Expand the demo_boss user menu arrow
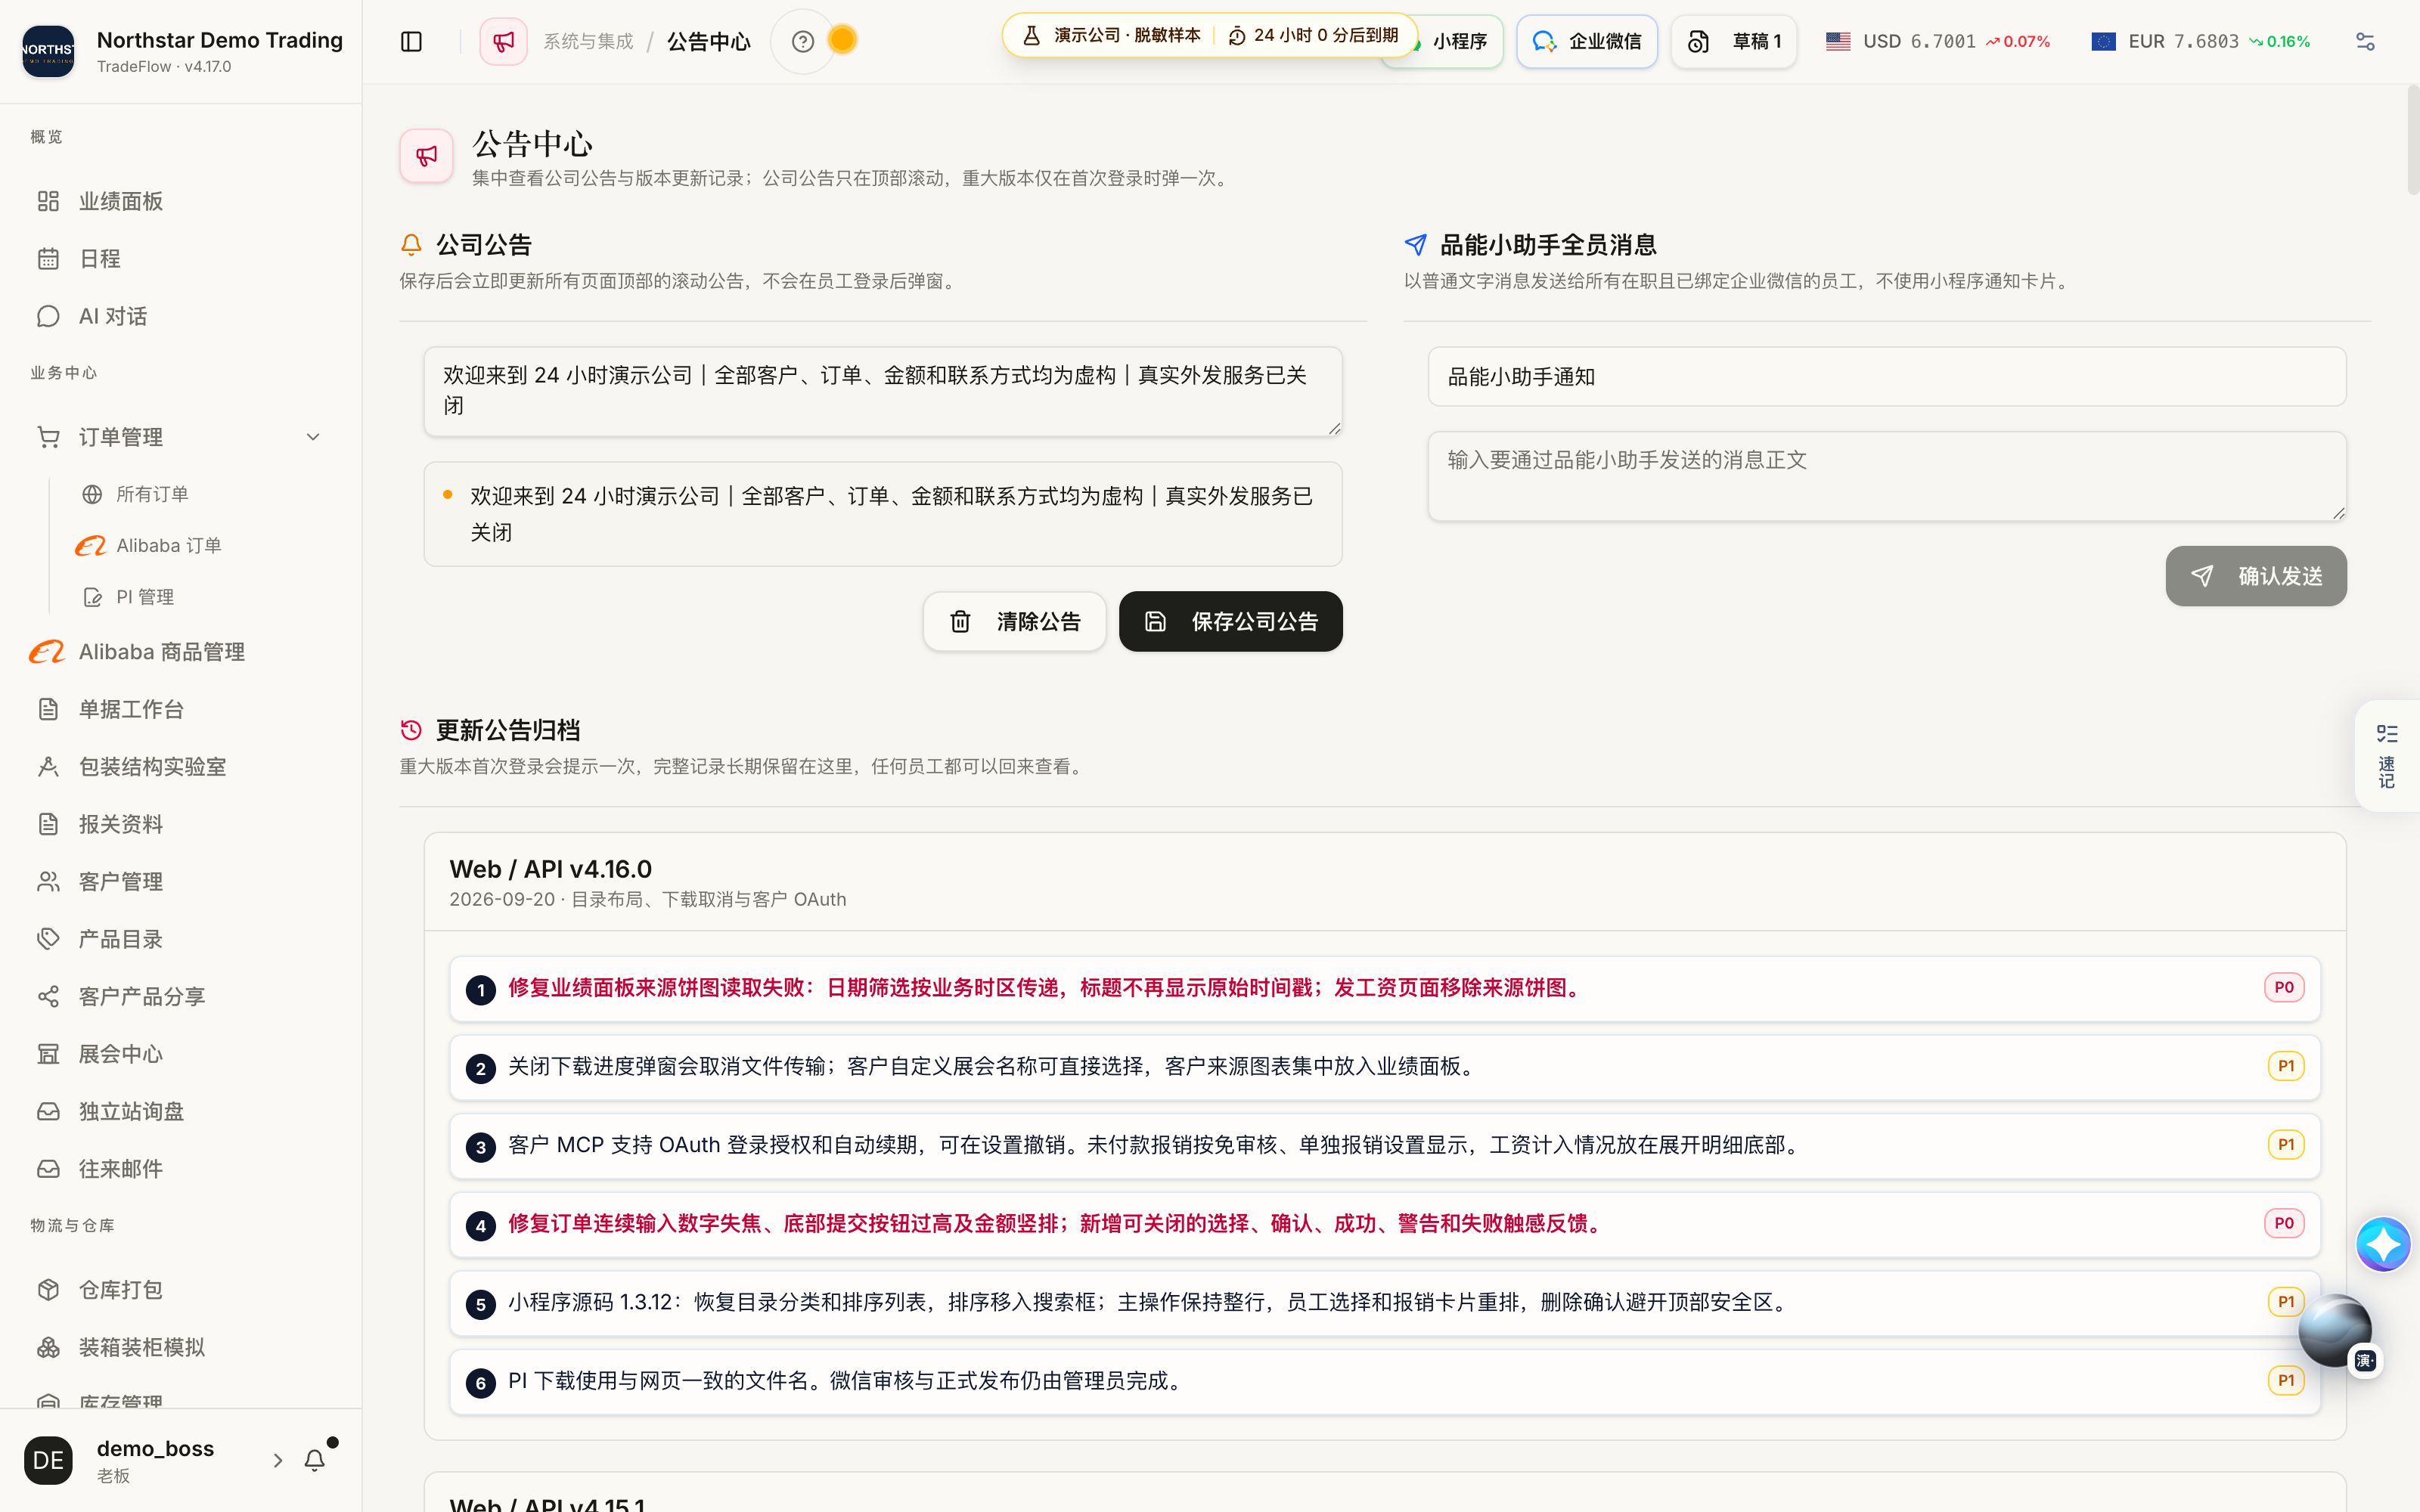The height and width of the screenshot is (1512, 2420). click(278, 1460)
